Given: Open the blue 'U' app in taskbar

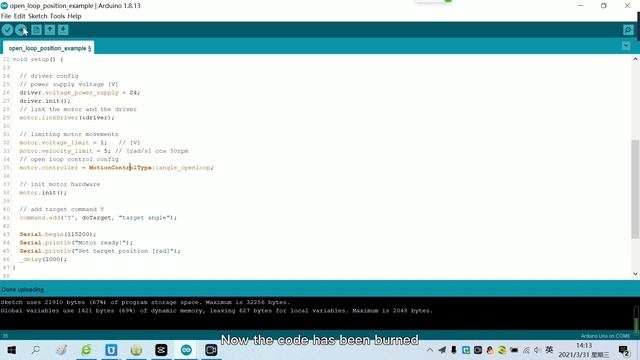Looking at the screenshot, I should pyautogui.click(x=111, y=350).
